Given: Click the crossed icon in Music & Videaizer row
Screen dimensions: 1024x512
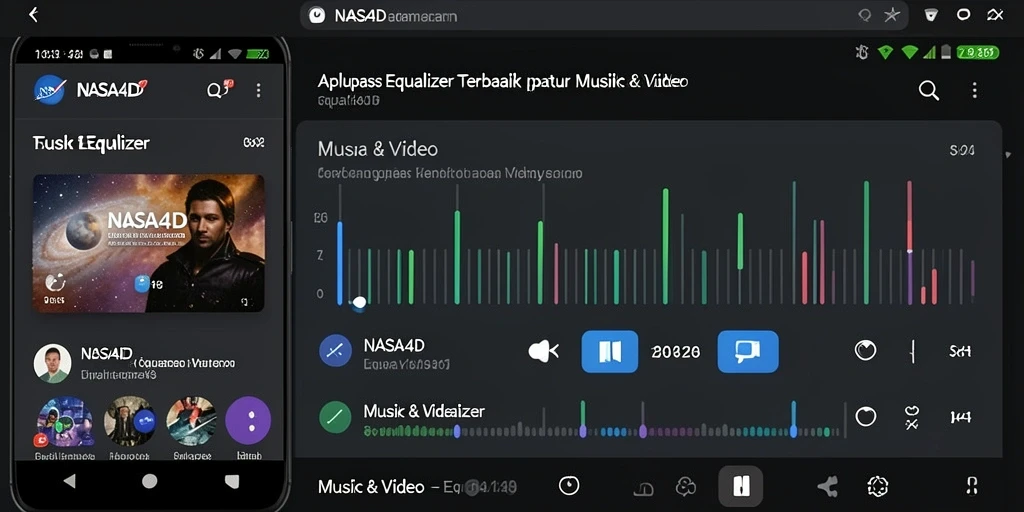Looking at the screenshot, I should point(912,417).
